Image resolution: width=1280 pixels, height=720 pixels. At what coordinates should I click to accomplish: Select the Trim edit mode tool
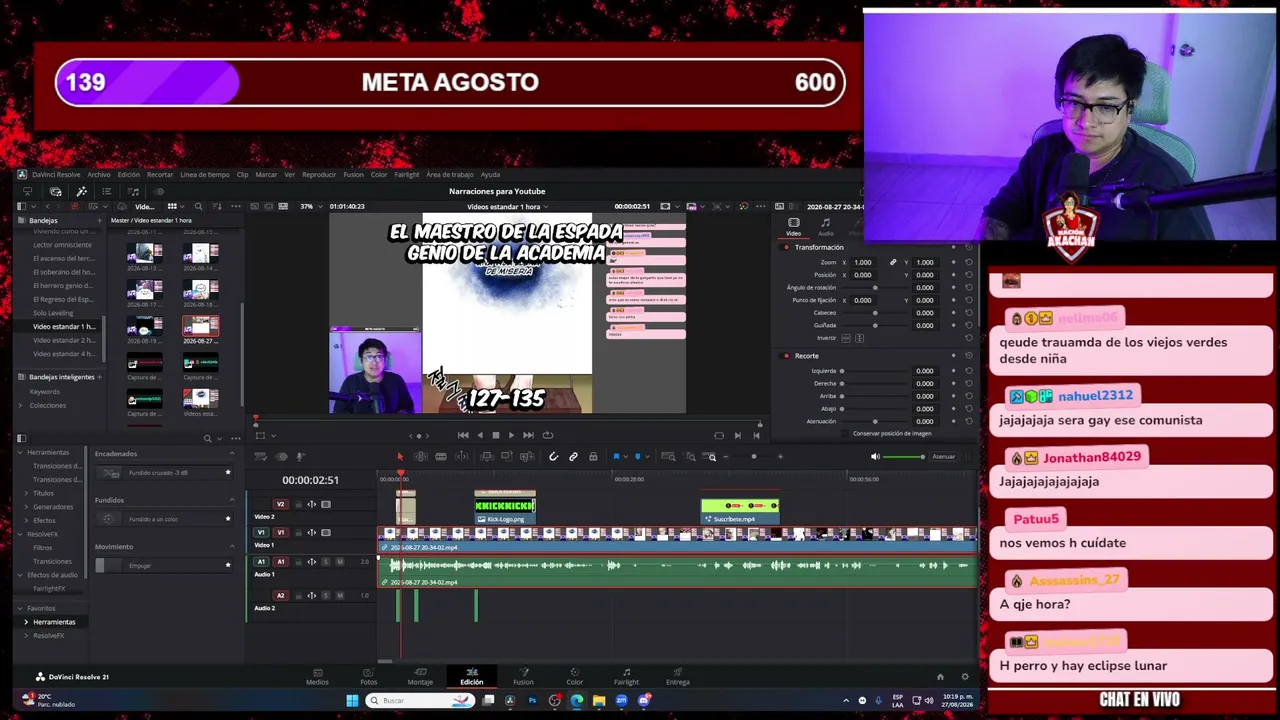point(421,457)
